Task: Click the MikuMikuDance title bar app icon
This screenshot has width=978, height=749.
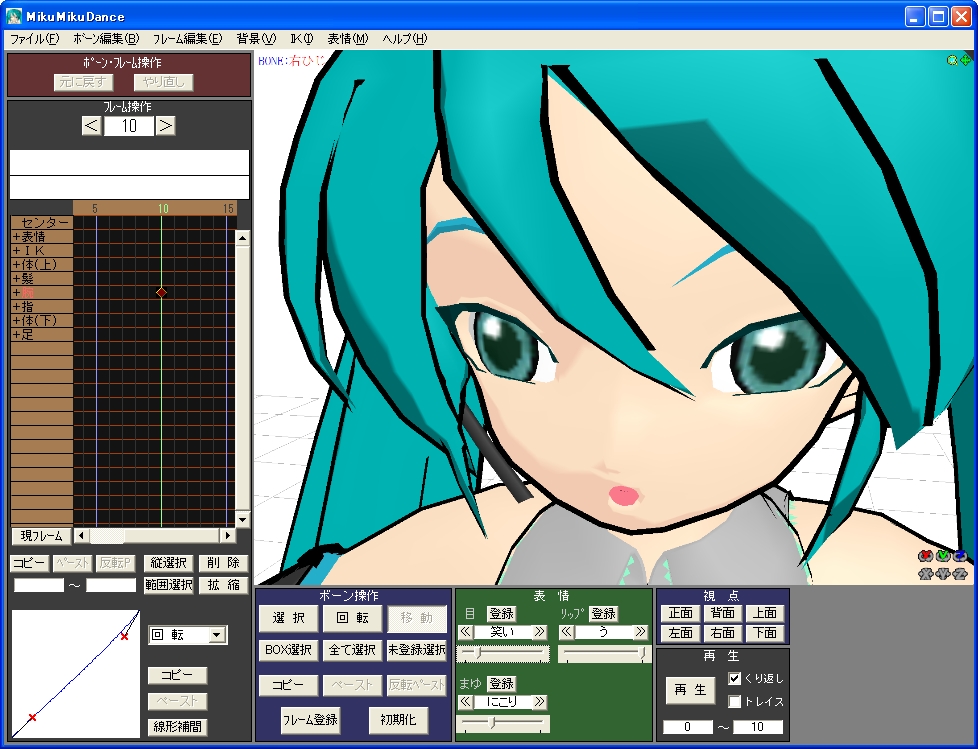Action: pyautogui.click(x=14, y=17)
